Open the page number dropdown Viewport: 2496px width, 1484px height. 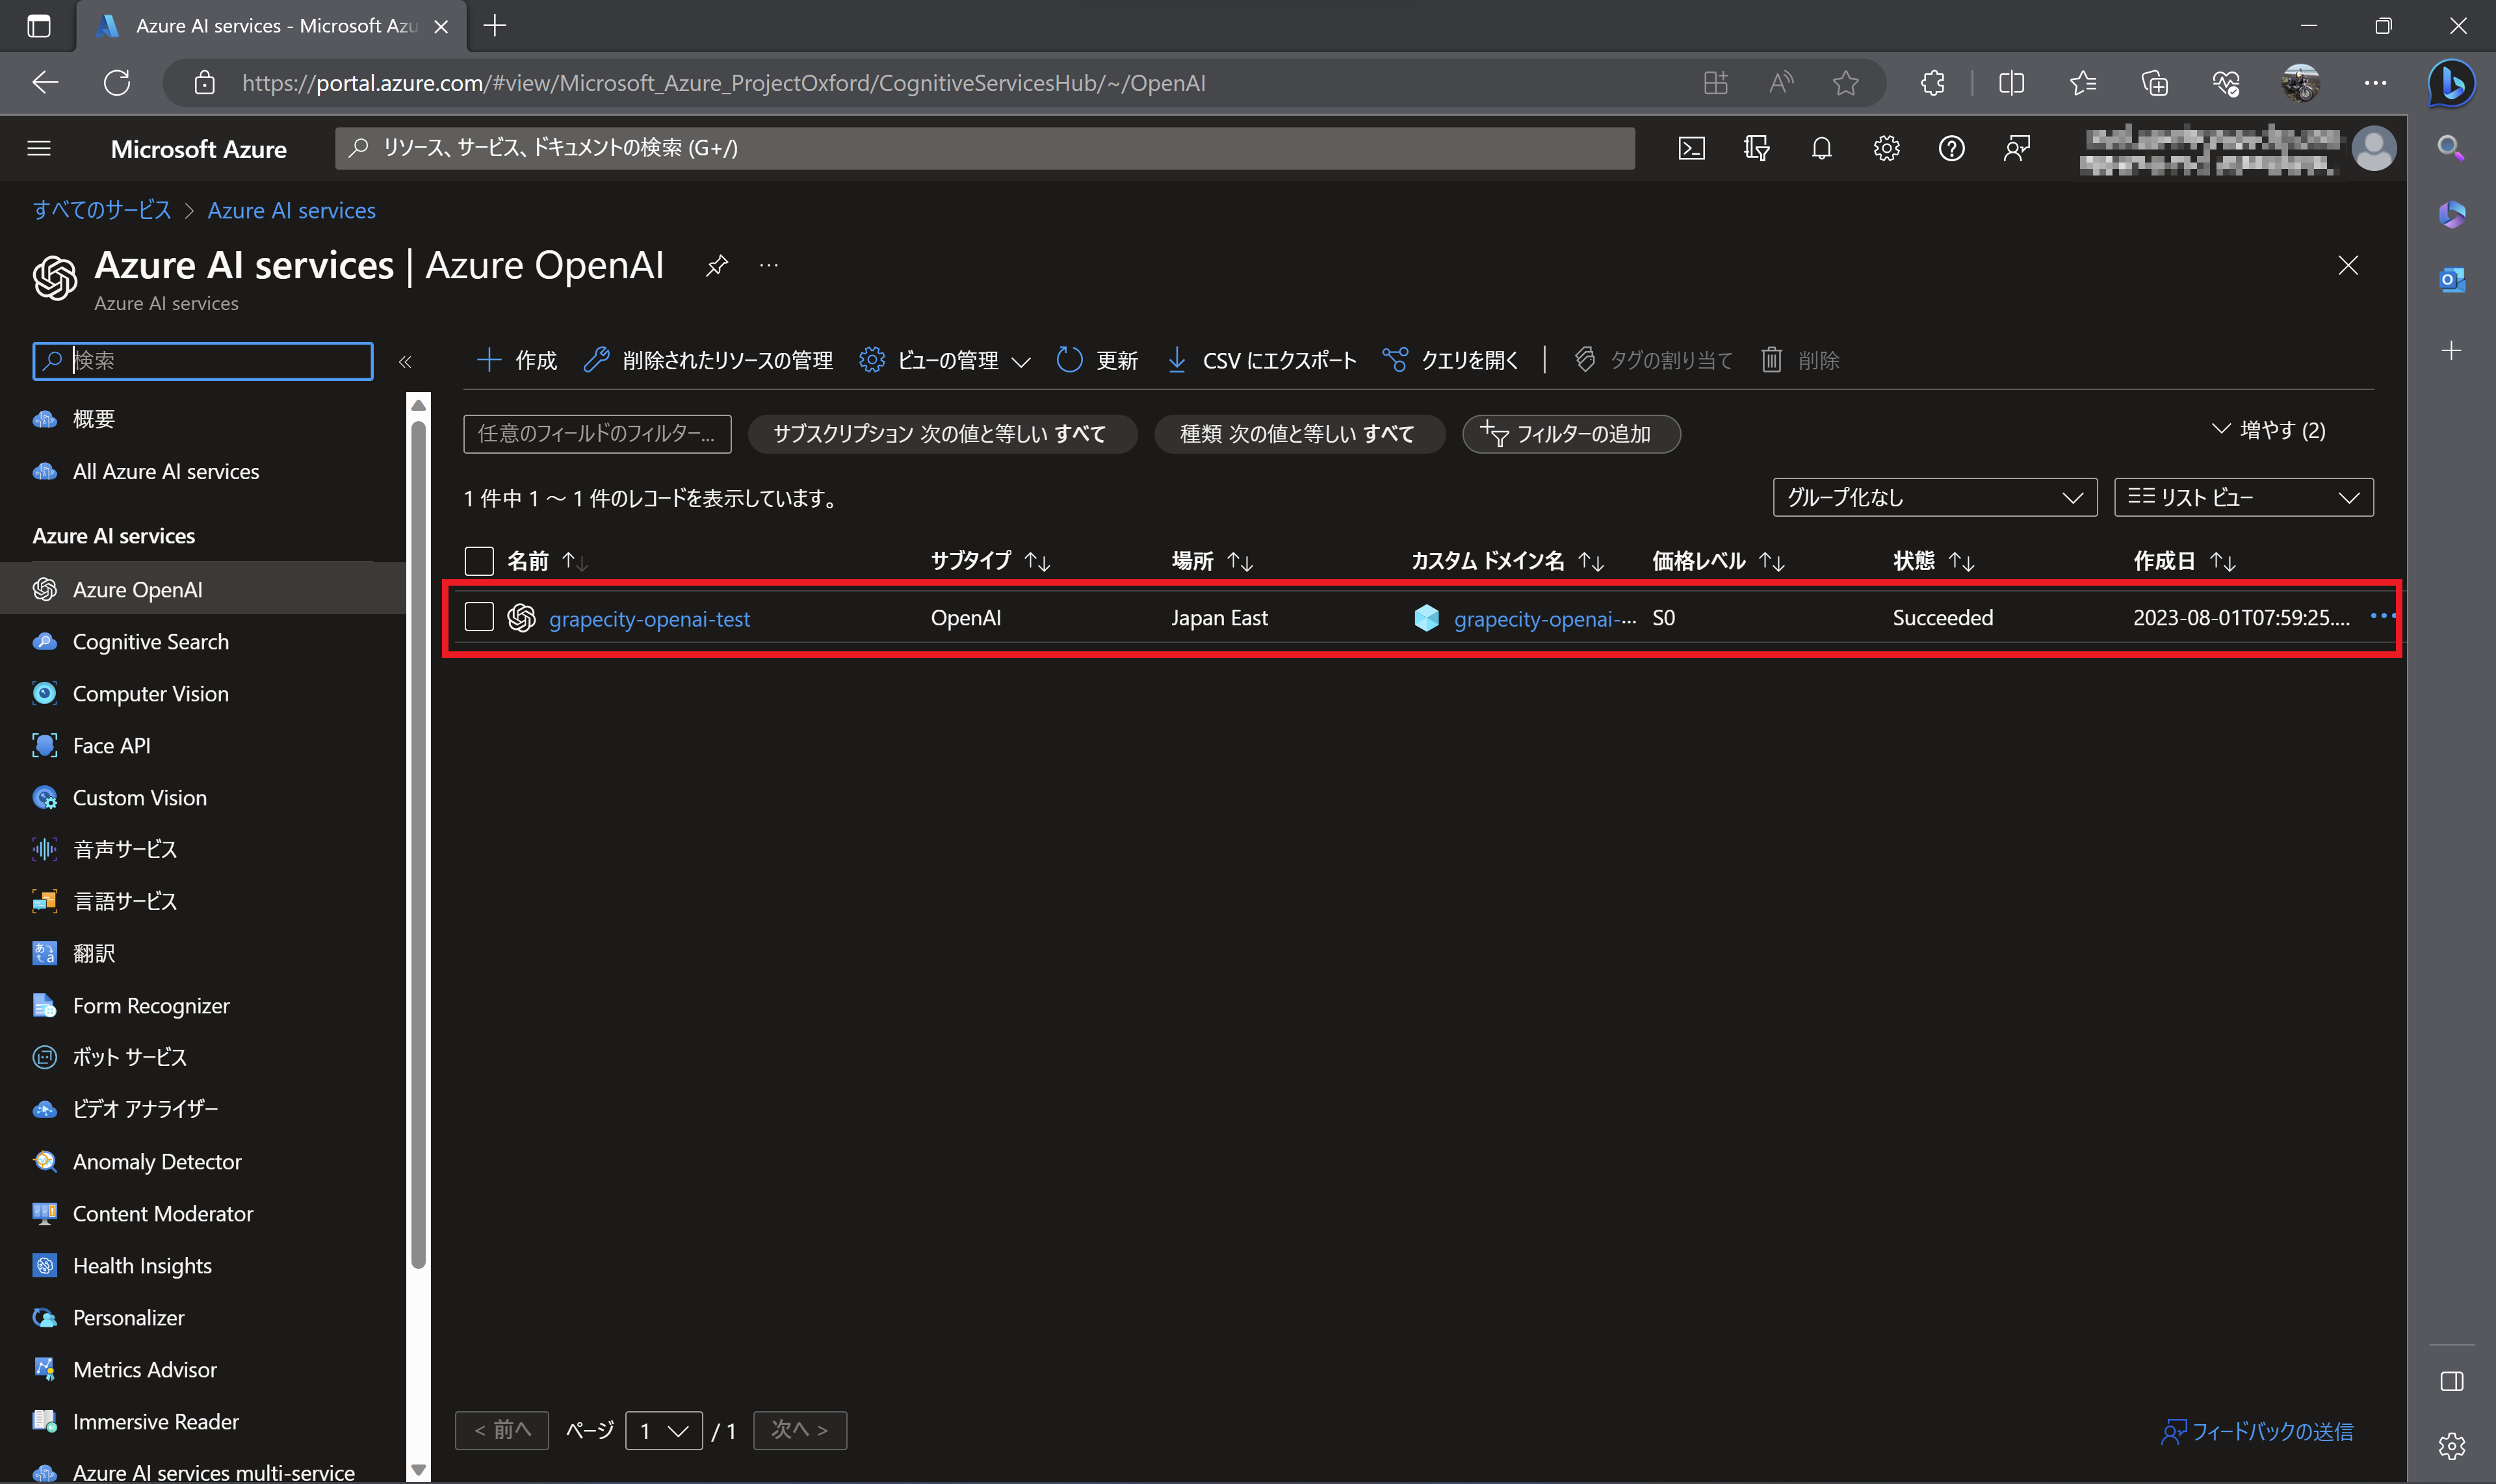pyautogui.click(x=664, y=1431)
